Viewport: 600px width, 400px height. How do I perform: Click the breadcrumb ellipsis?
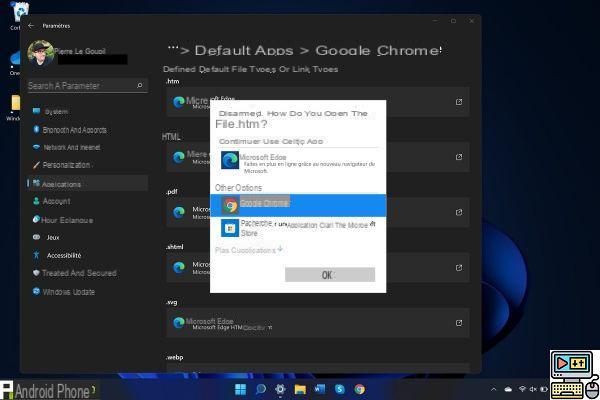point(173,50)
